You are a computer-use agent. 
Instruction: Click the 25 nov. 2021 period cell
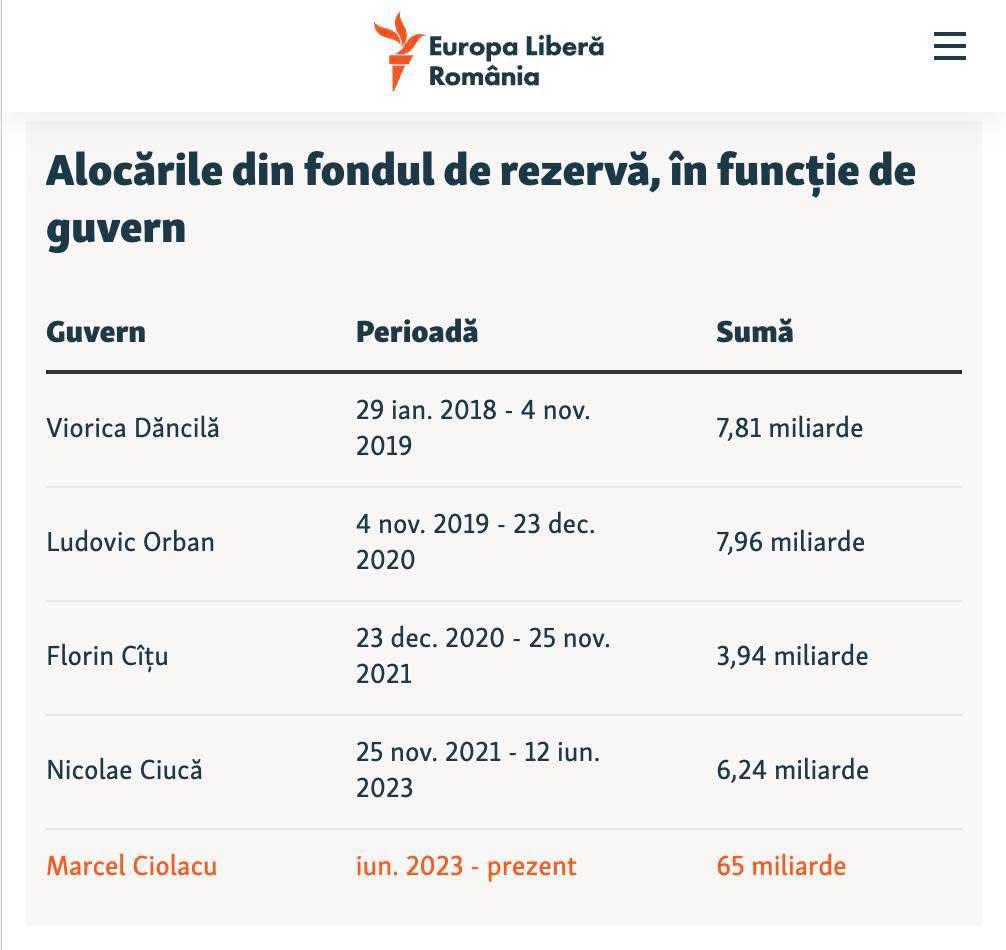477,770
